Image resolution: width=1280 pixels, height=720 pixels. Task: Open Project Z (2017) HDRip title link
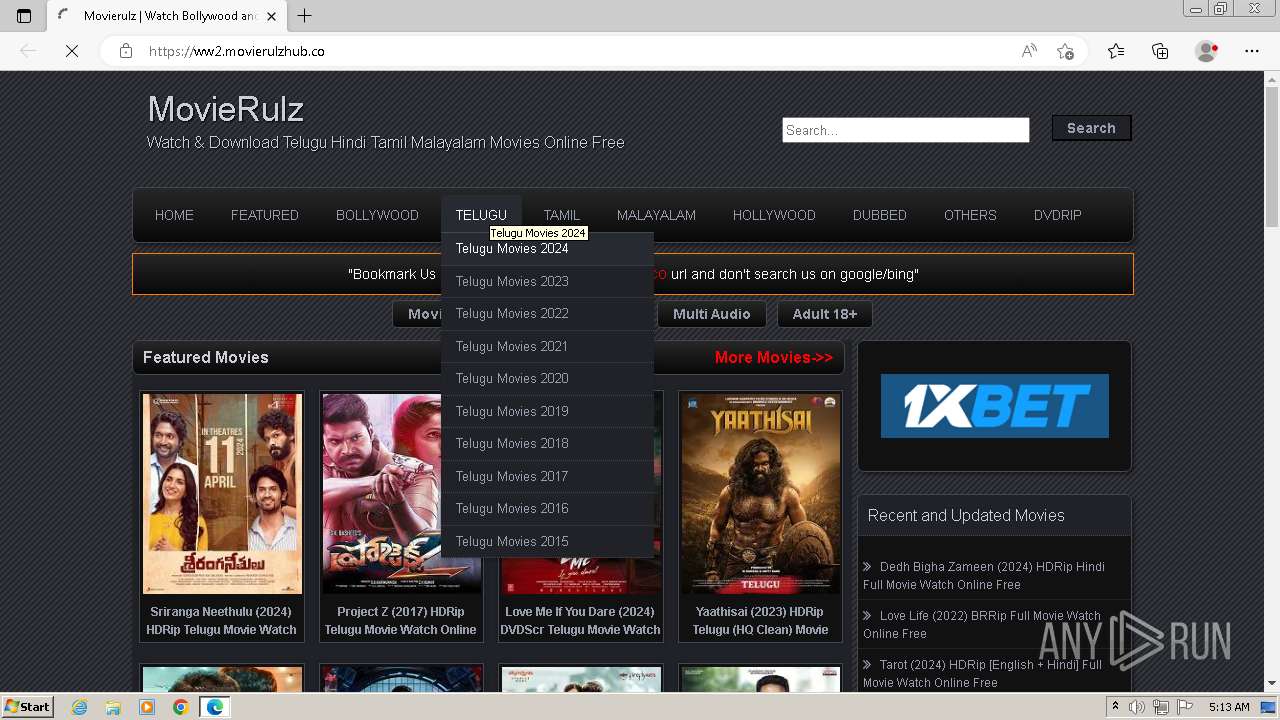(x=400, y=621)
